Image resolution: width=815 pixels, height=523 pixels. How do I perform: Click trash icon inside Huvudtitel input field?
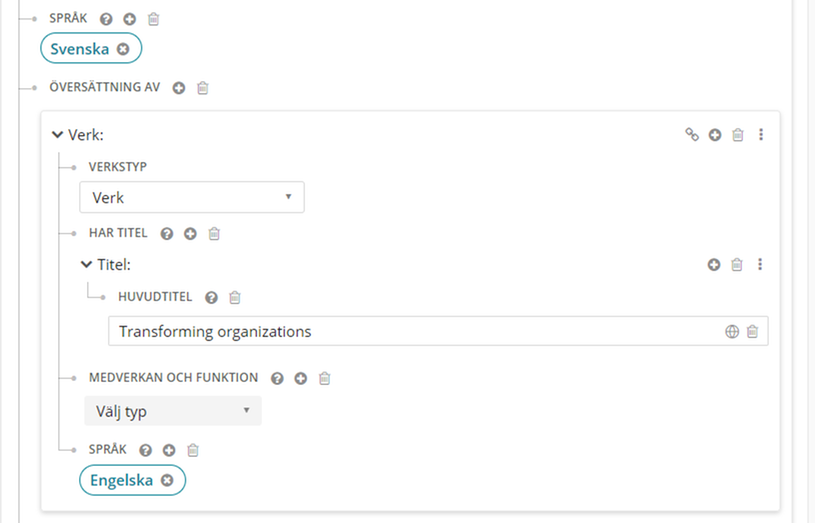(x=753, y=332)
